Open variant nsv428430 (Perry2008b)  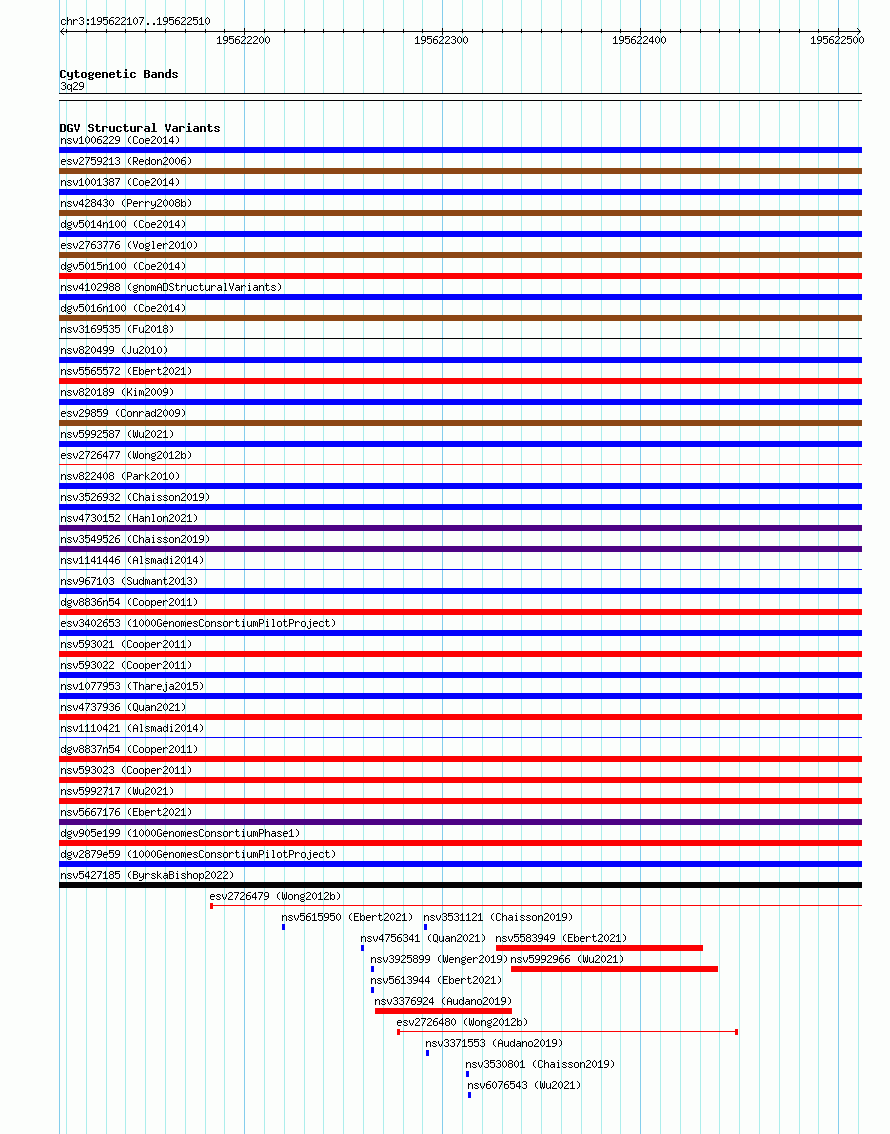[126, 203]
